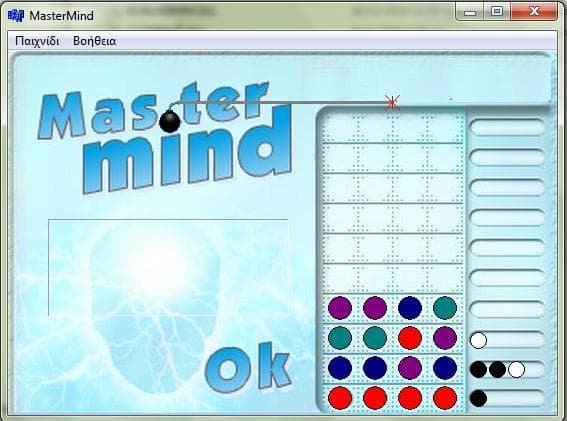Click purple peg ending the teal-teal-red-purple row
Screen dimensions: 567x421
pyautogui.click(x=445, y=338)
